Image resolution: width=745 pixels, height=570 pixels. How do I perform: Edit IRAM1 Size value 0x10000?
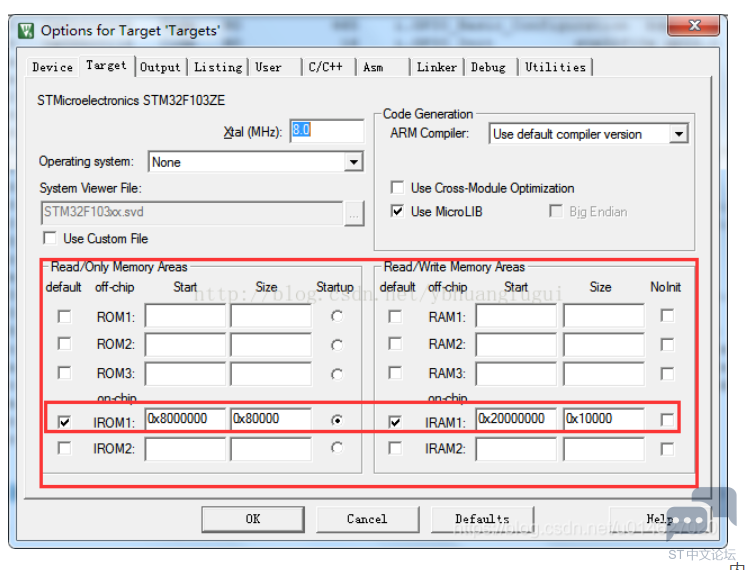(x=604, y=419)
